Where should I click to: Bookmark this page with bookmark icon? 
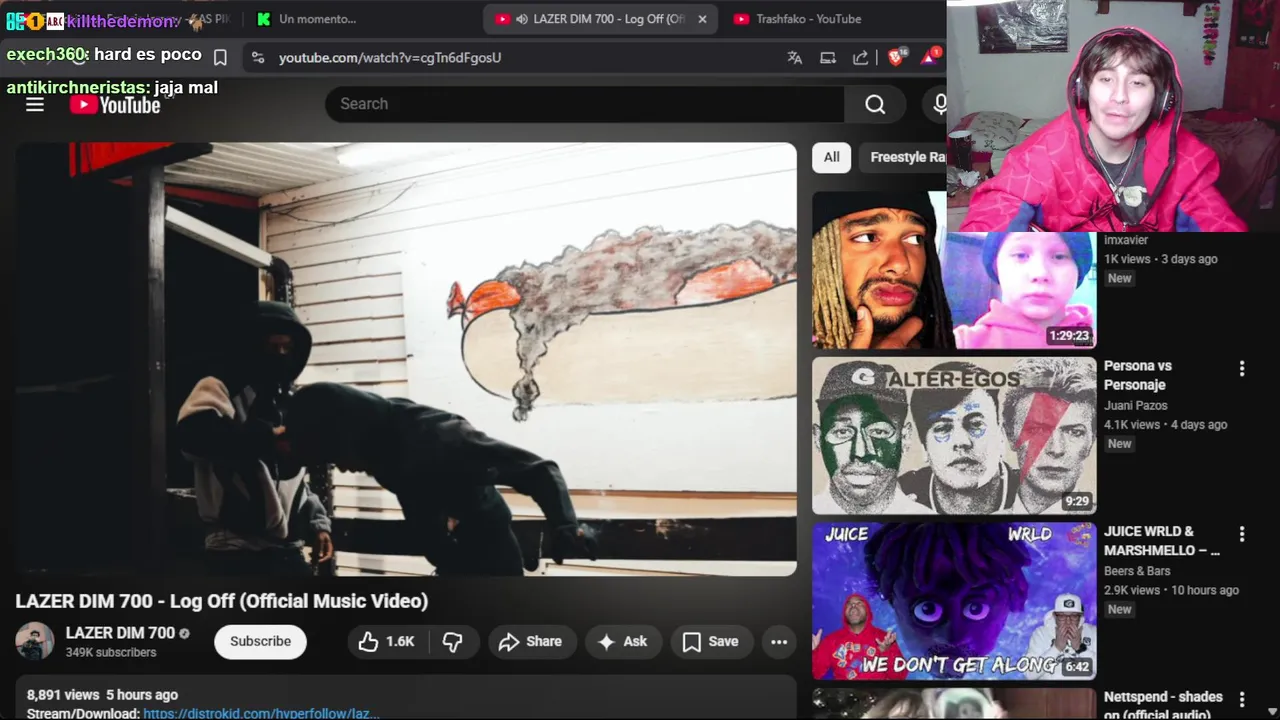coord(220,58)
